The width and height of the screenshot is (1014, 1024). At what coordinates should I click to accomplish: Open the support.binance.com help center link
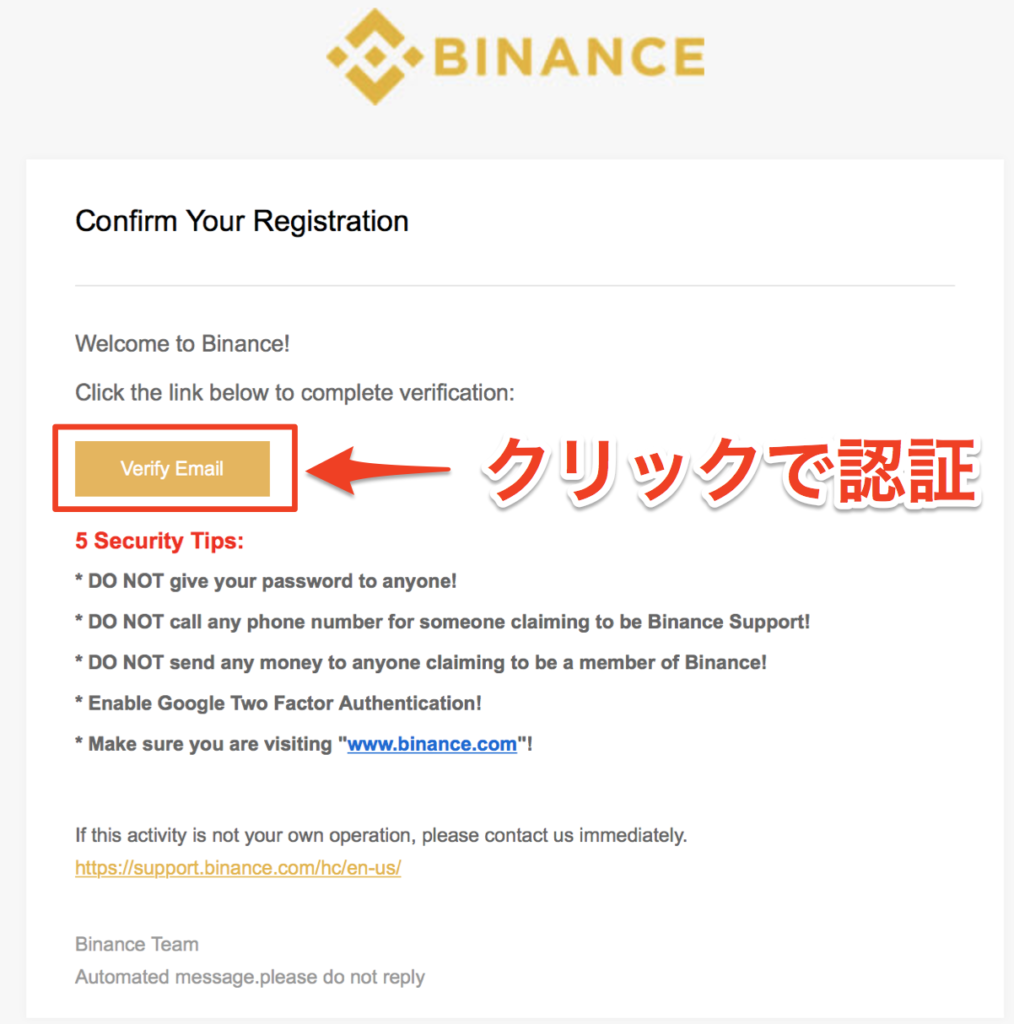(x=238, y=868)
